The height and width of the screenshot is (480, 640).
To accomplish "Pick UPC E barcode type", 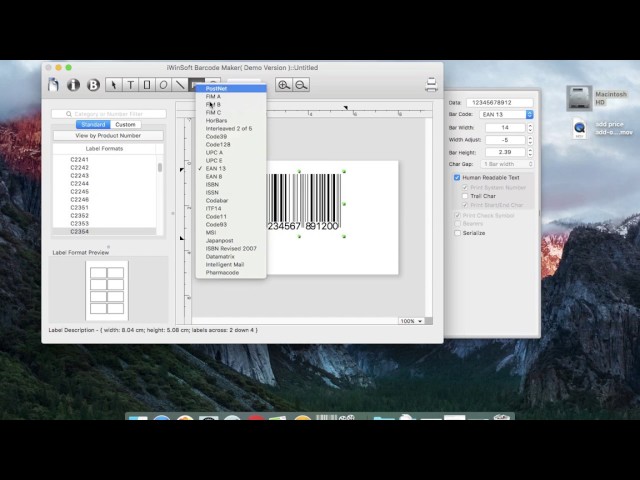I will (231, 160).
